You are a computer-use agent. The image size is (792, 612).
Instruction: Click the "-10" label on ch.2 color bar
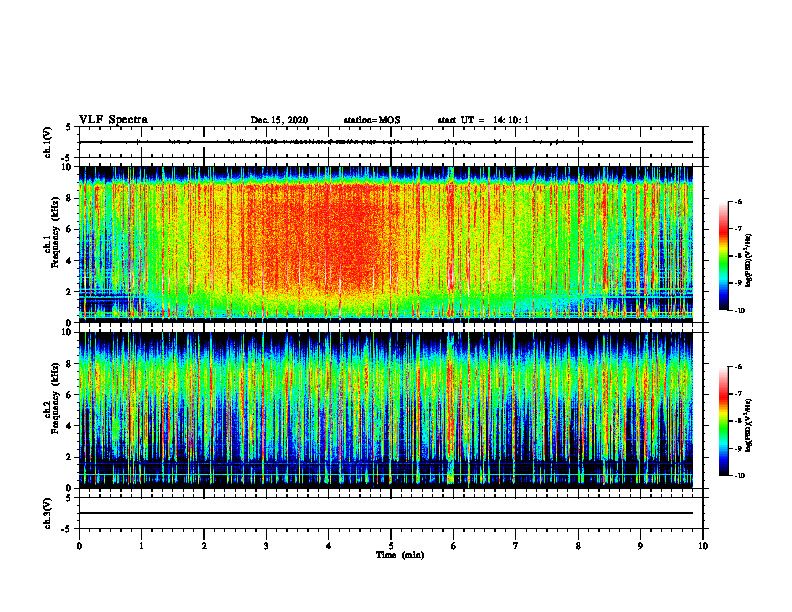[x=739, y=476]
